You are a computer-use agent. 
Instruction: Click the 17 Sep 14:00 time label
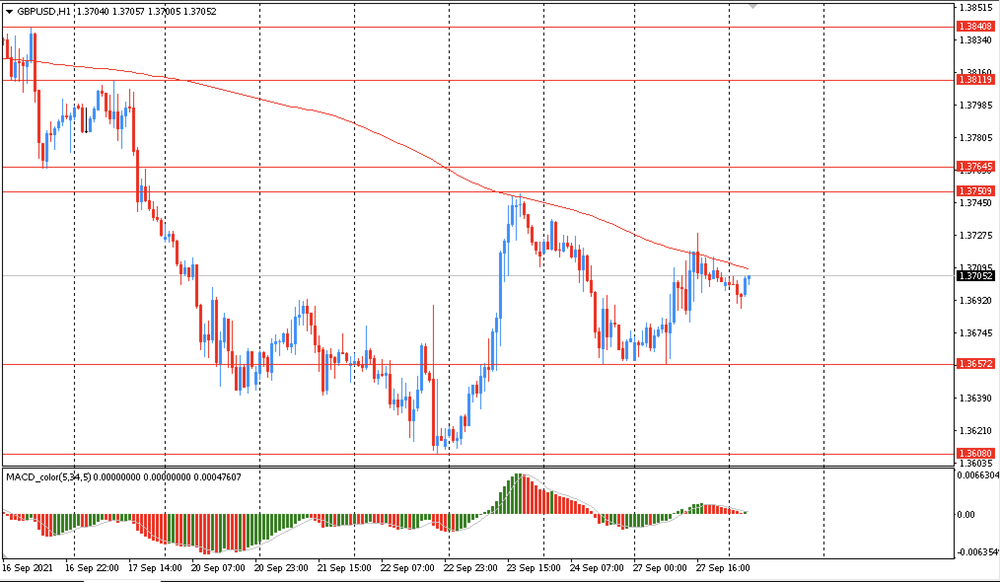point(155,568)
